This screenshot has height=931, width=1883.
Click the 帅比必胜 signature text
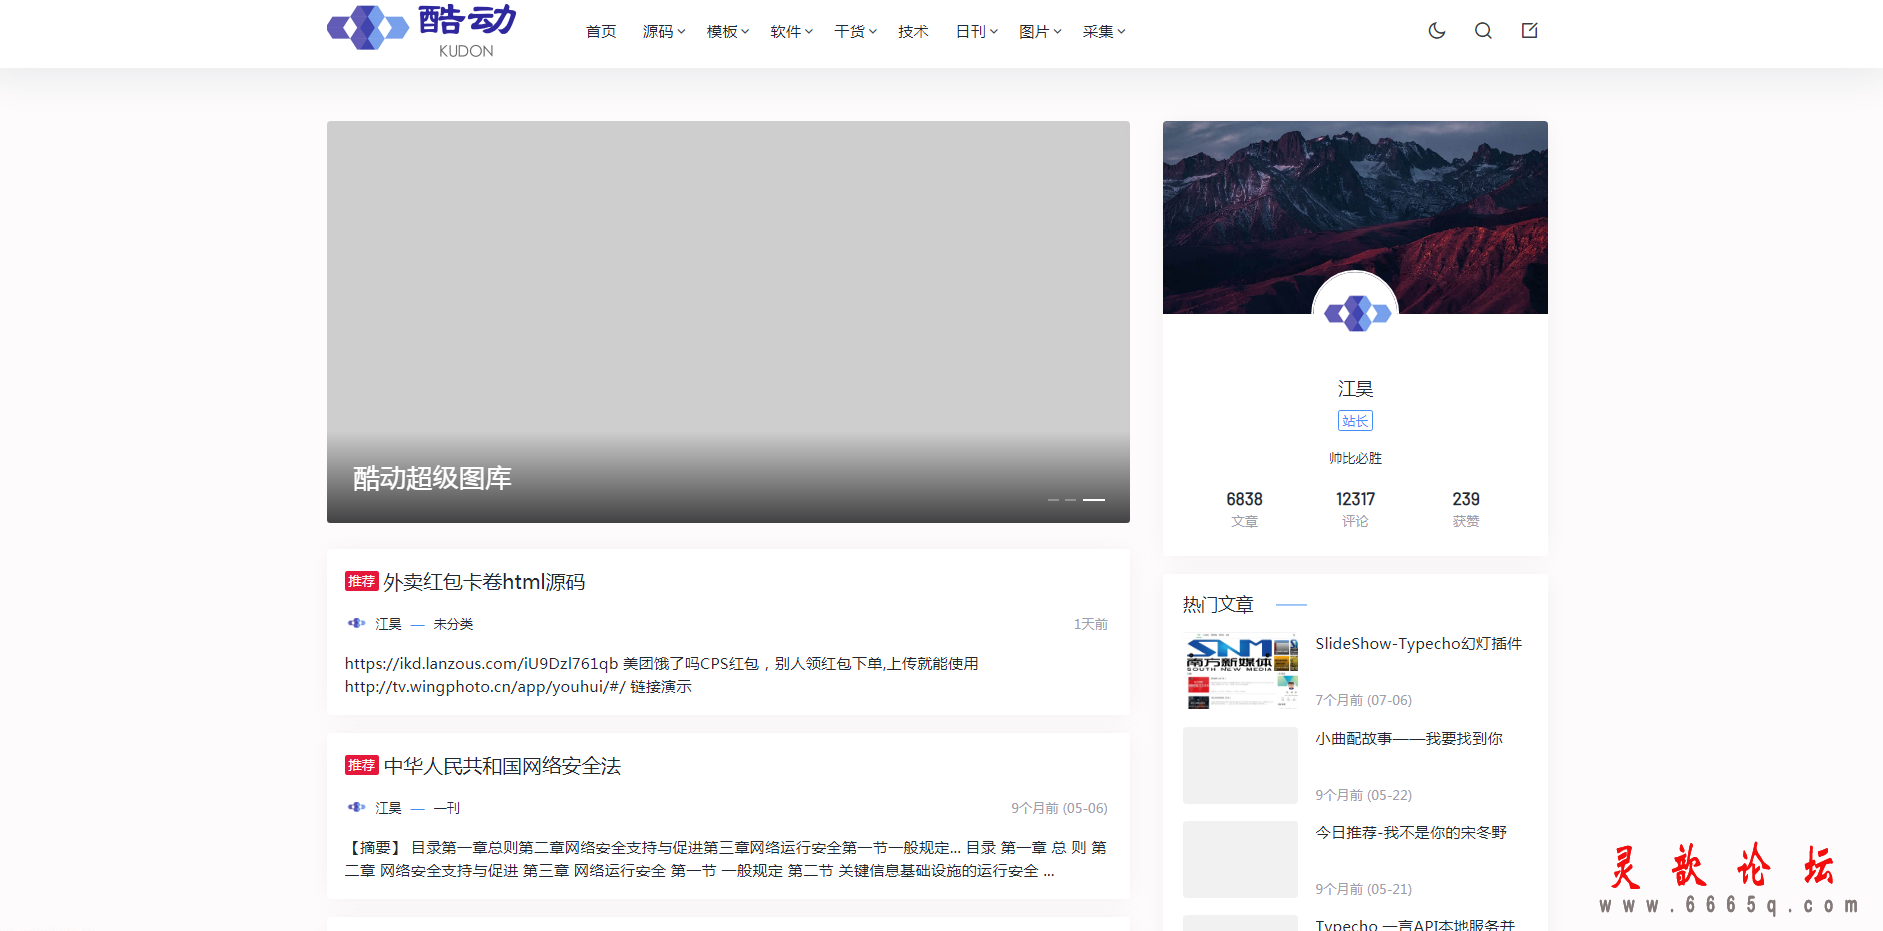click(x=1355, y=458)
